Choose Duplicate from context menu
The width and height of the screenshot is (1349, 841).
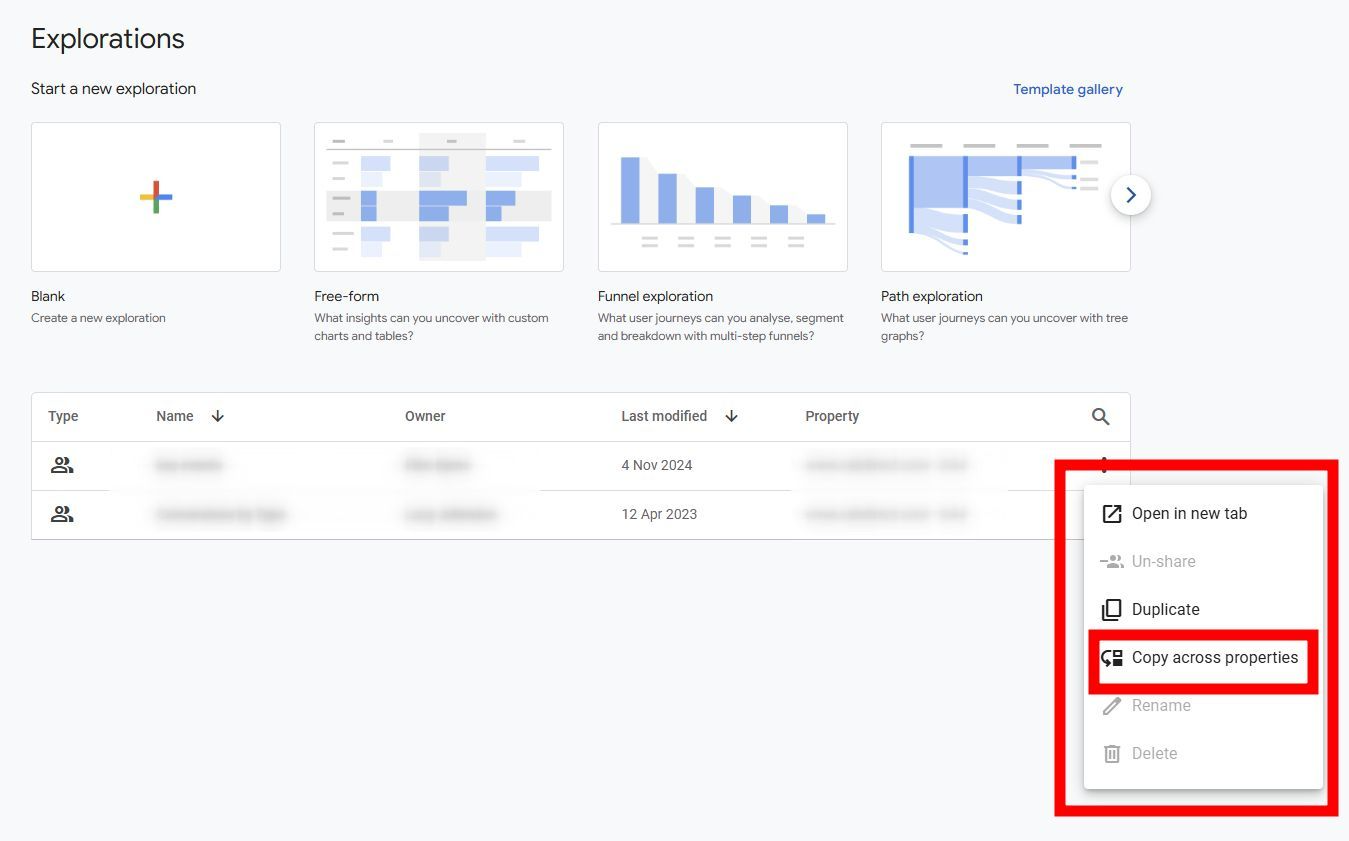tap(1203, 610)
